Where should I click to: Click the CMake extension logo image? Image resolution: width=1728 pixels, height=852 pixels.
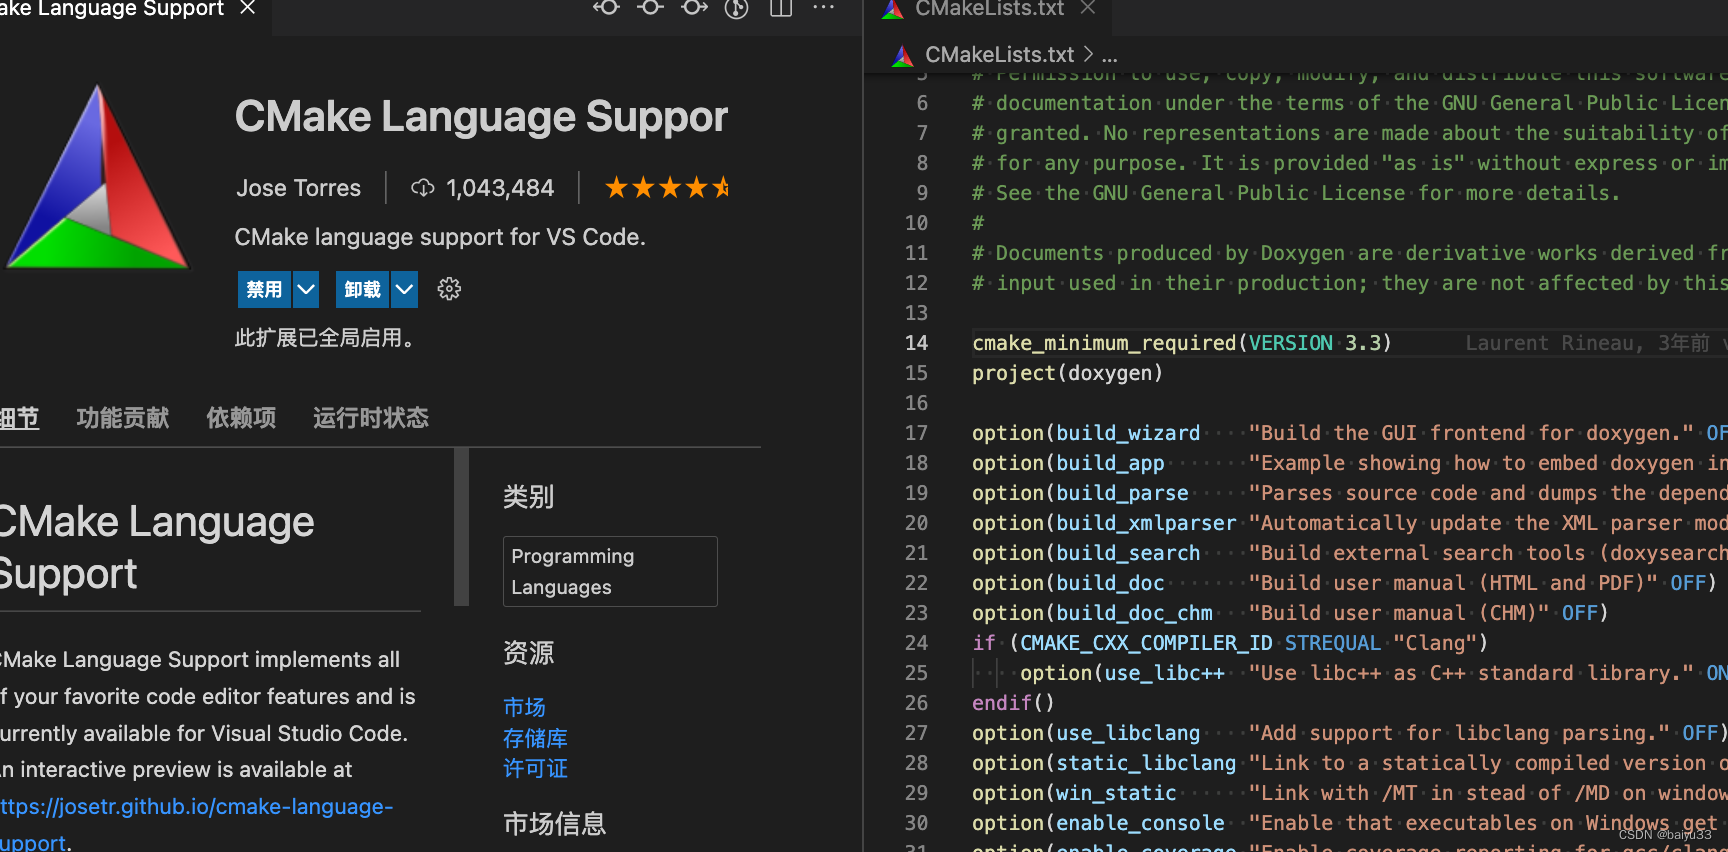(x=97, y=178)
